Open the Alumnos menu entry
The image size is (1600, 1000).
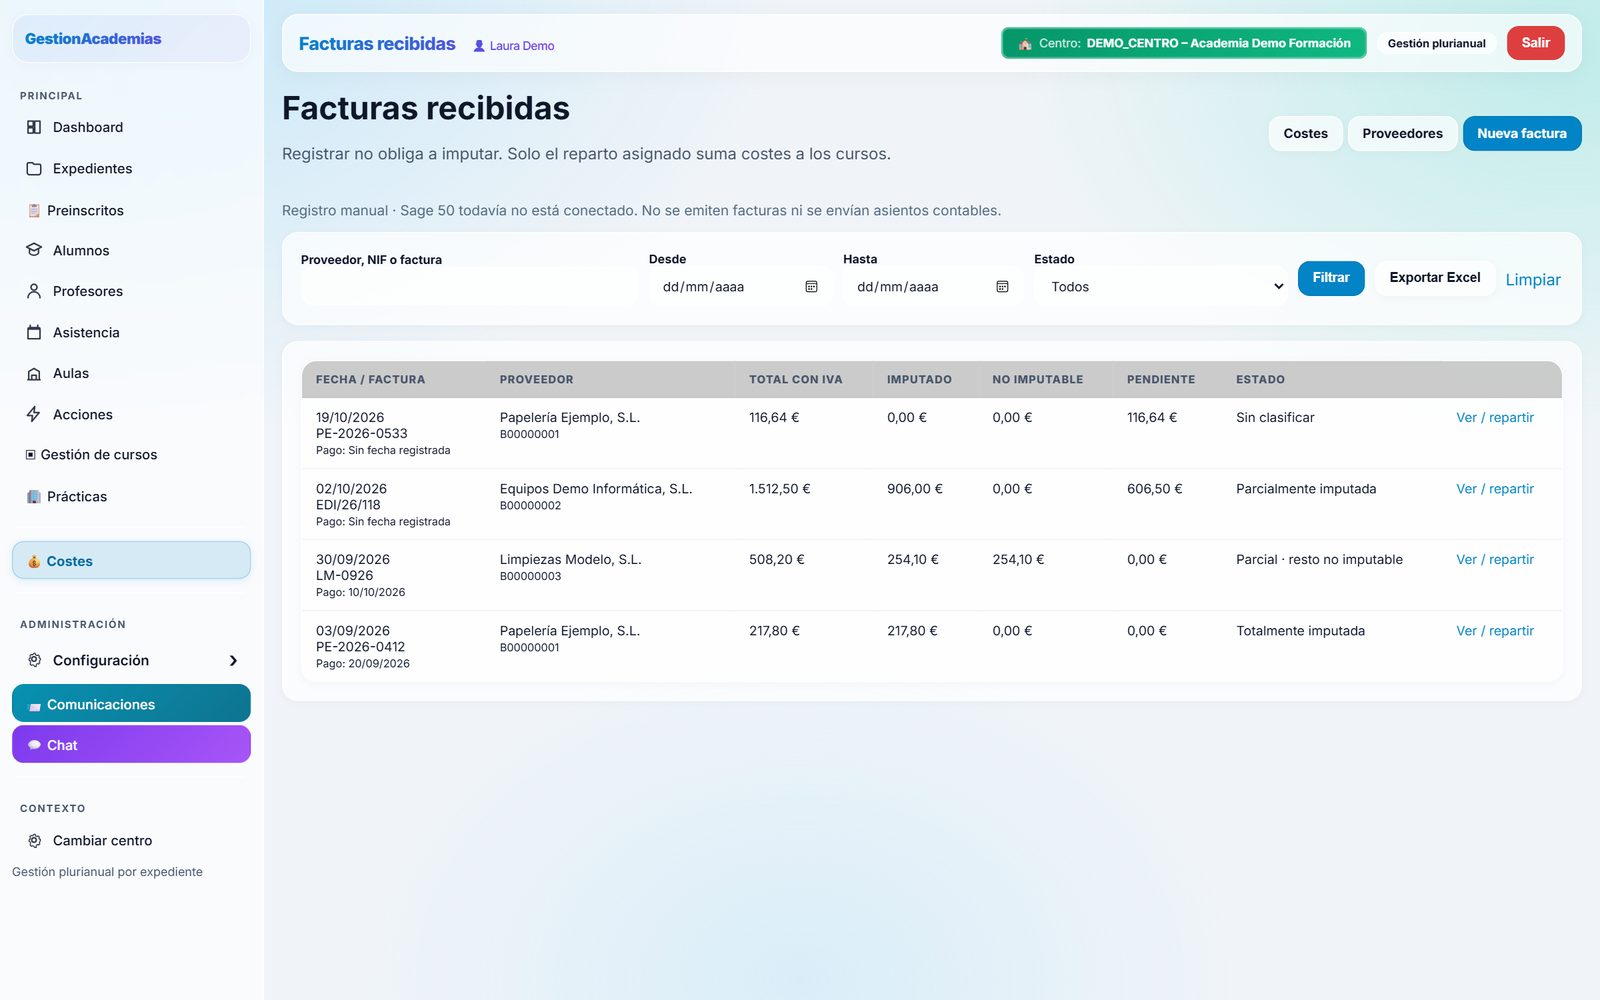(x=131, y=250)
